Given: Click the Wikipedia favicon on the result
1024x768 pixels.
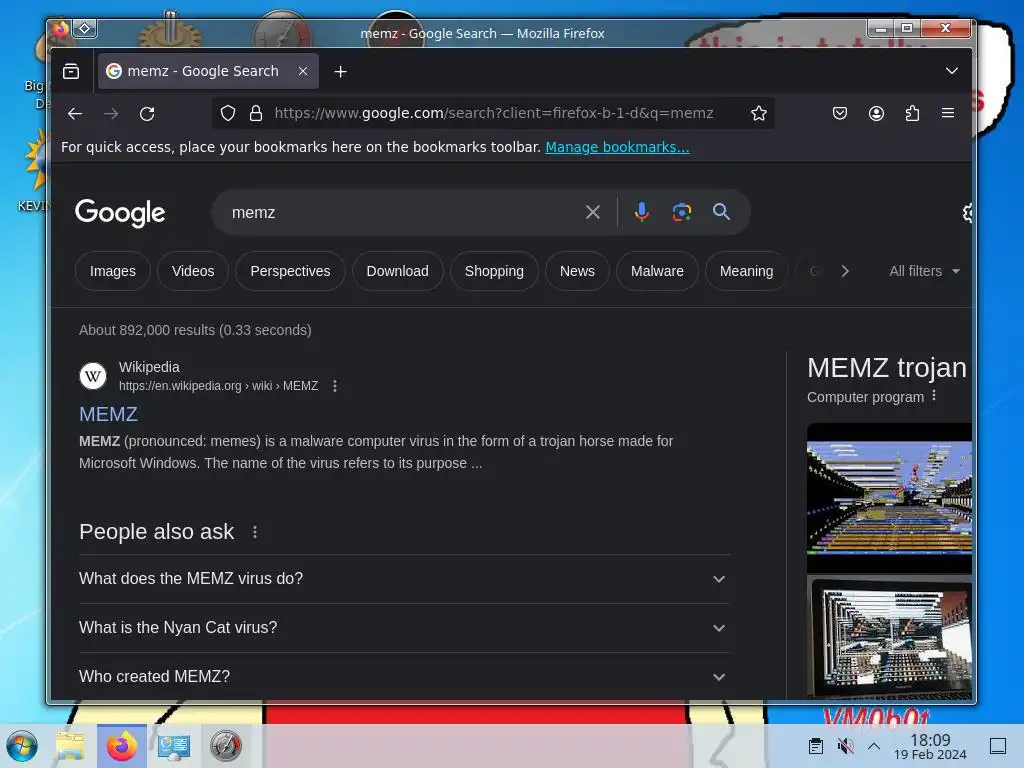Looking at the screenshot, I should [x=93, y=376].
